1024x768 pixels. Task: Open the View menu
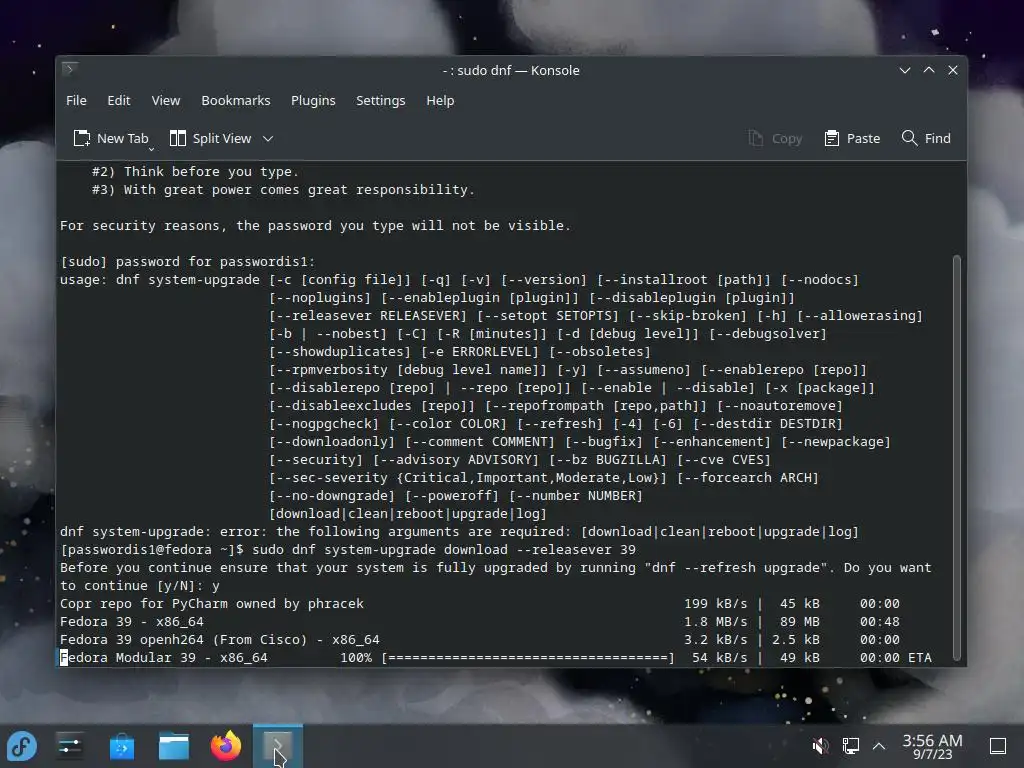tap(165, 101)
